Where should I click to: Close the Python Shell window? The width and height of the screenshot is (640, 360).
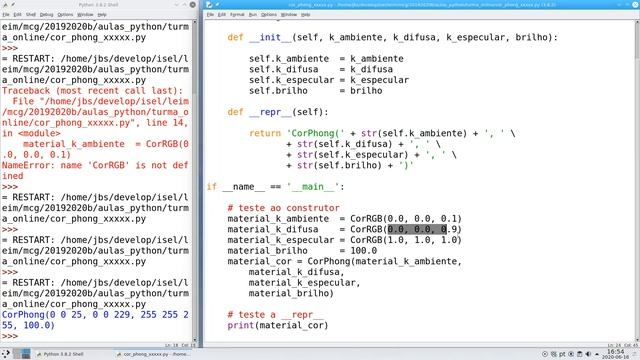tap(193, 4)
